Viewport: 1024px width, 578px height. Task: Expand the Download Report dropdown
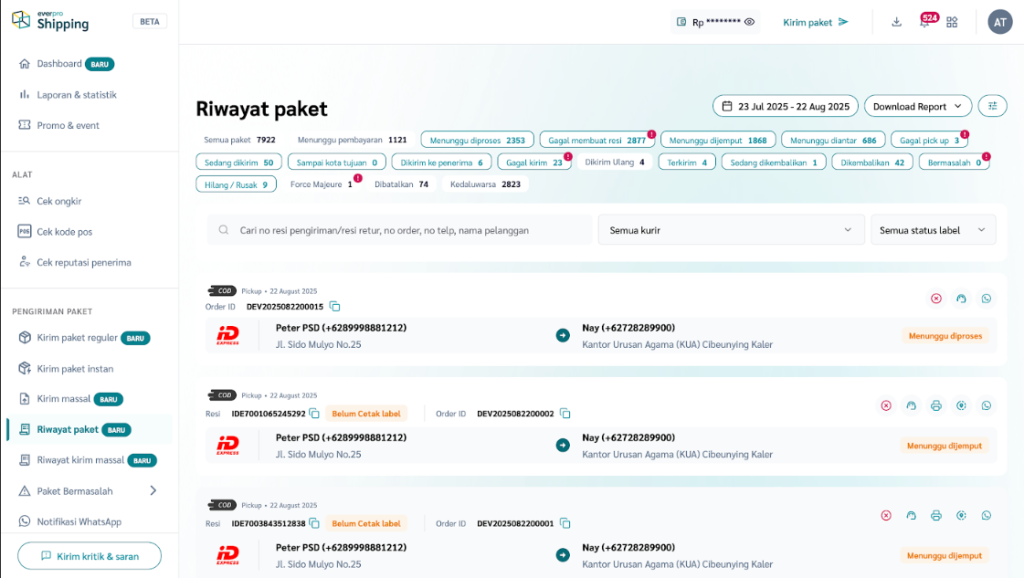tap(917, 106)
